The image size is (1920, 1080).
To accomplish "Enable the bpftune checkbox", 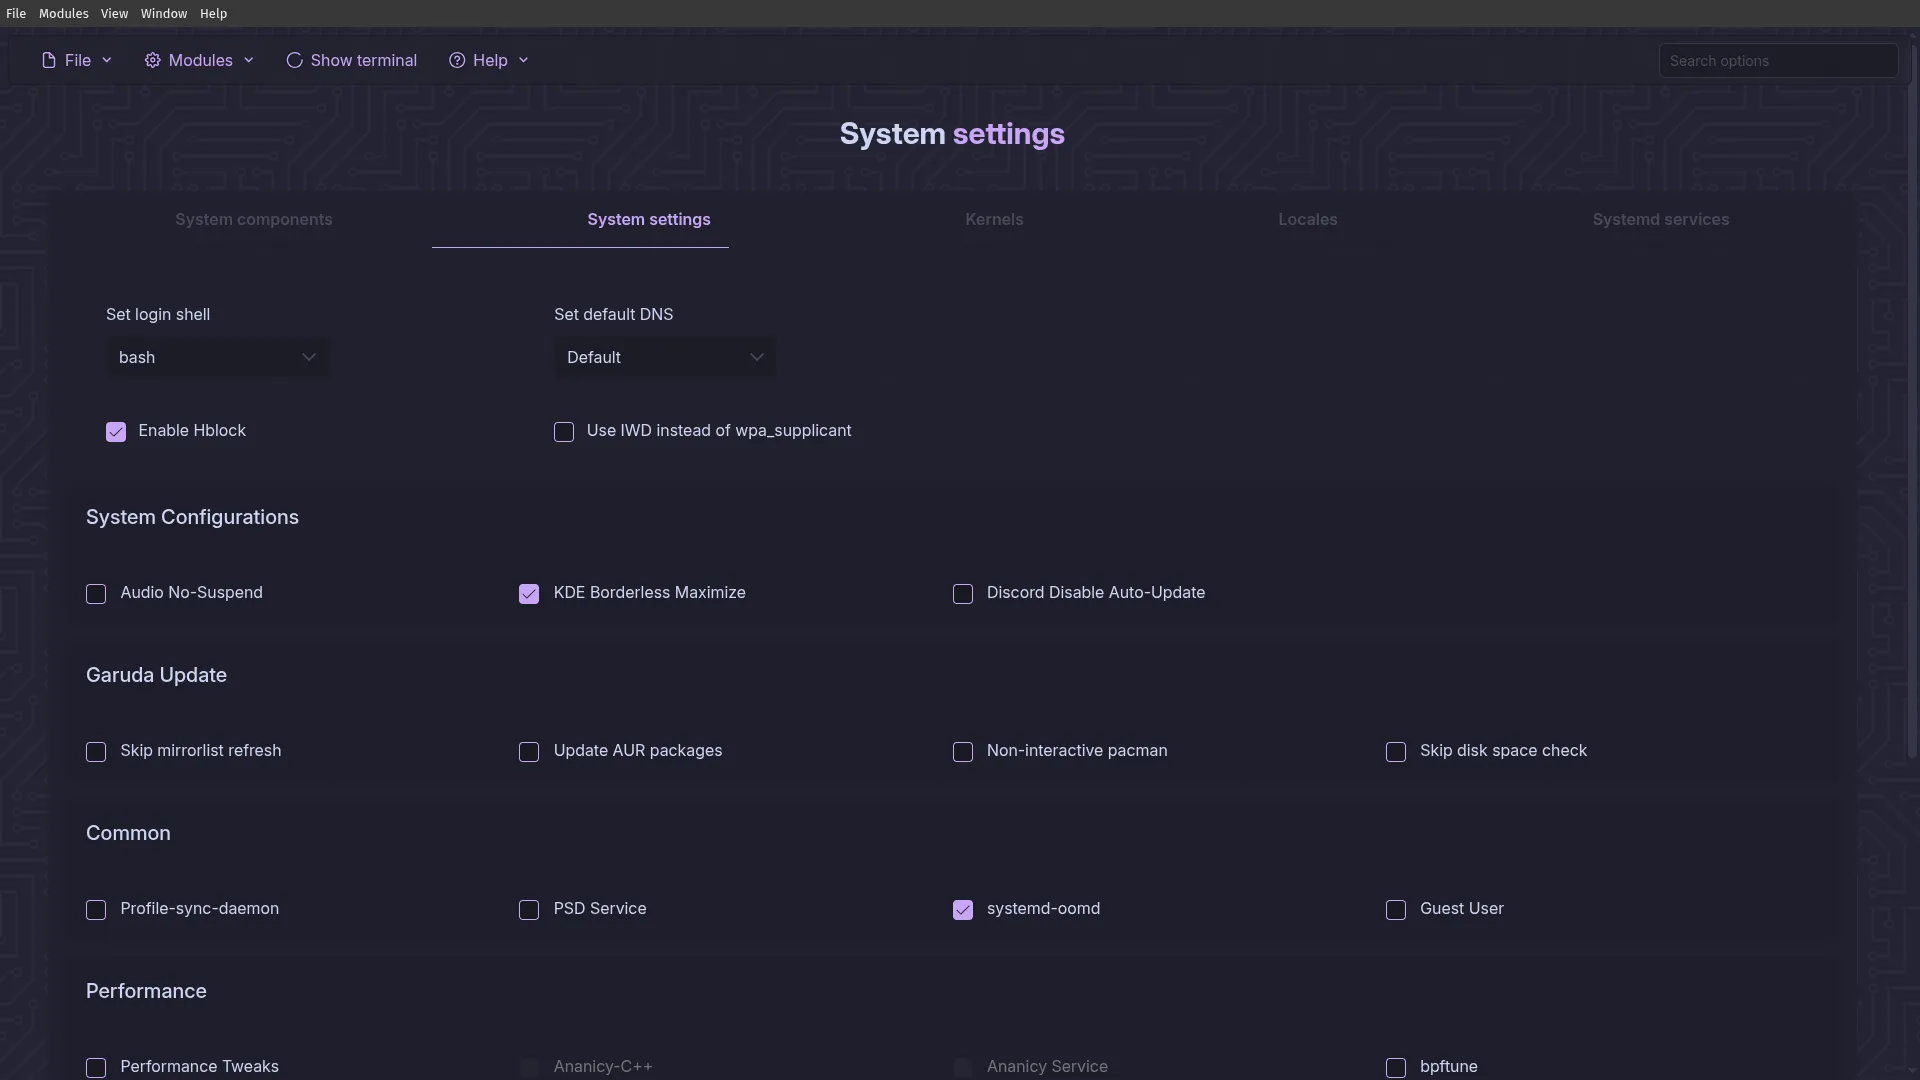I will [1396, 1068].
